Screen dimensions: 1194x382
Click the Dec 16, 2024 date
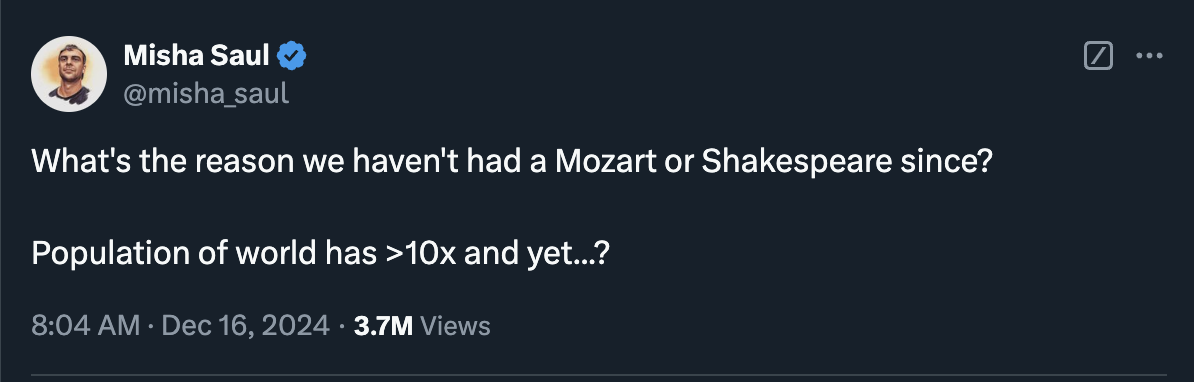click(x=246, y=326)
